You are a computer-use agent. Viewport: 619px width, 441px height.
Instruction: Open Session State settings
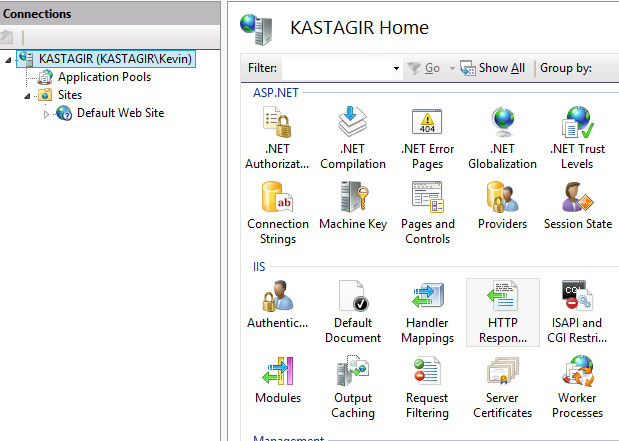point(578,206)
